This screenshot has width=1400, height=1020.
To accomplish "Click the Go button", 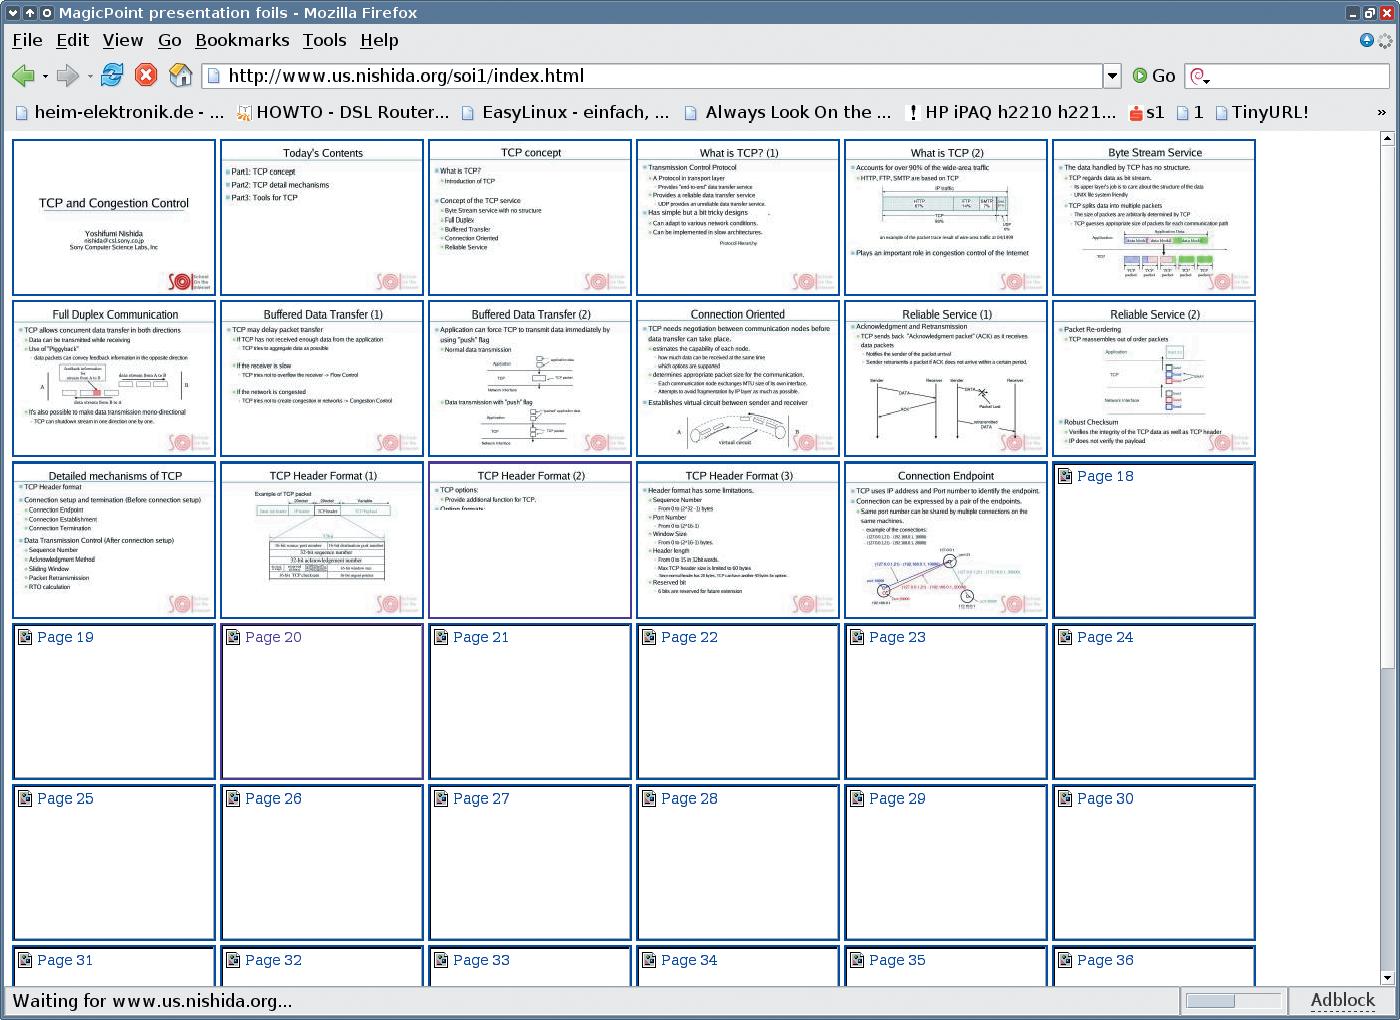I will 1154,76.
